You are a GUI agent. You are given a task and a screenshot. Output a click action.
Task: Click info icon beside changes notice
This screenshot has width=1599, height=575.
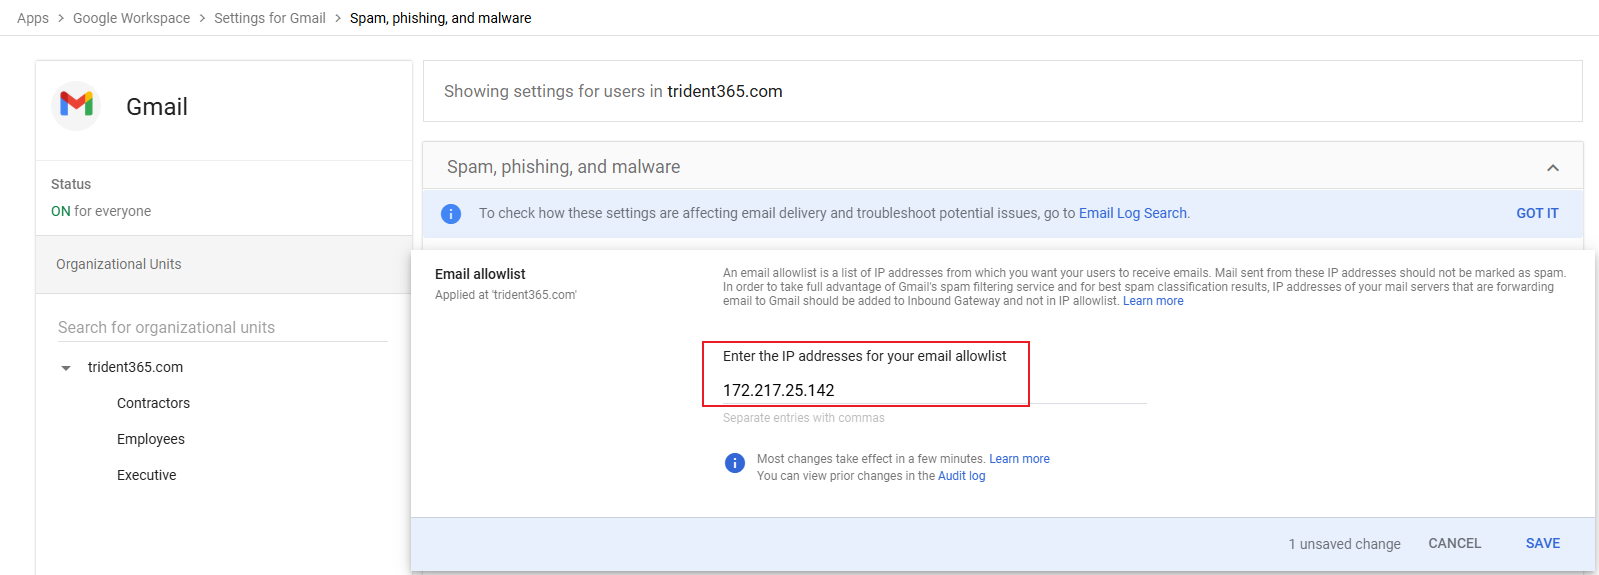tap(734, 463)
